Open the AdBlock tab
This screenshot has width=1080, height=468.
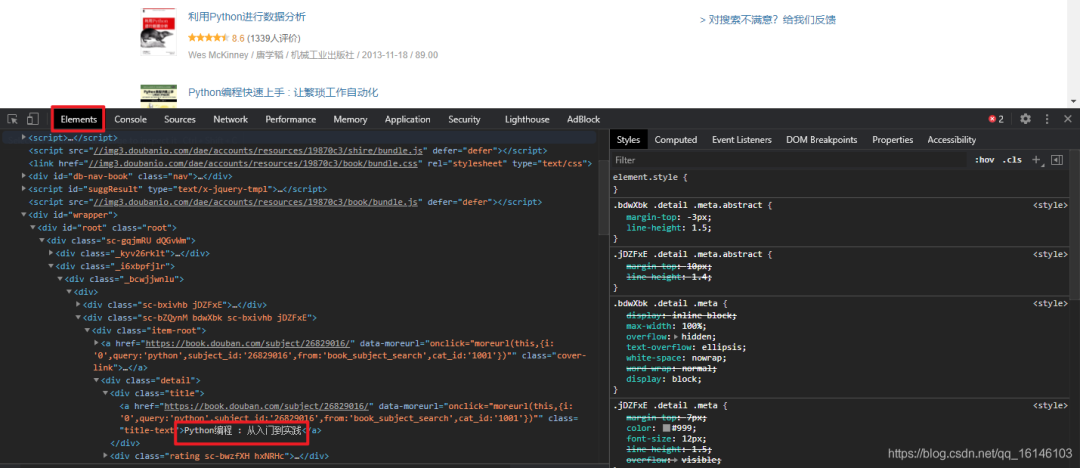[x=583, y=119]
